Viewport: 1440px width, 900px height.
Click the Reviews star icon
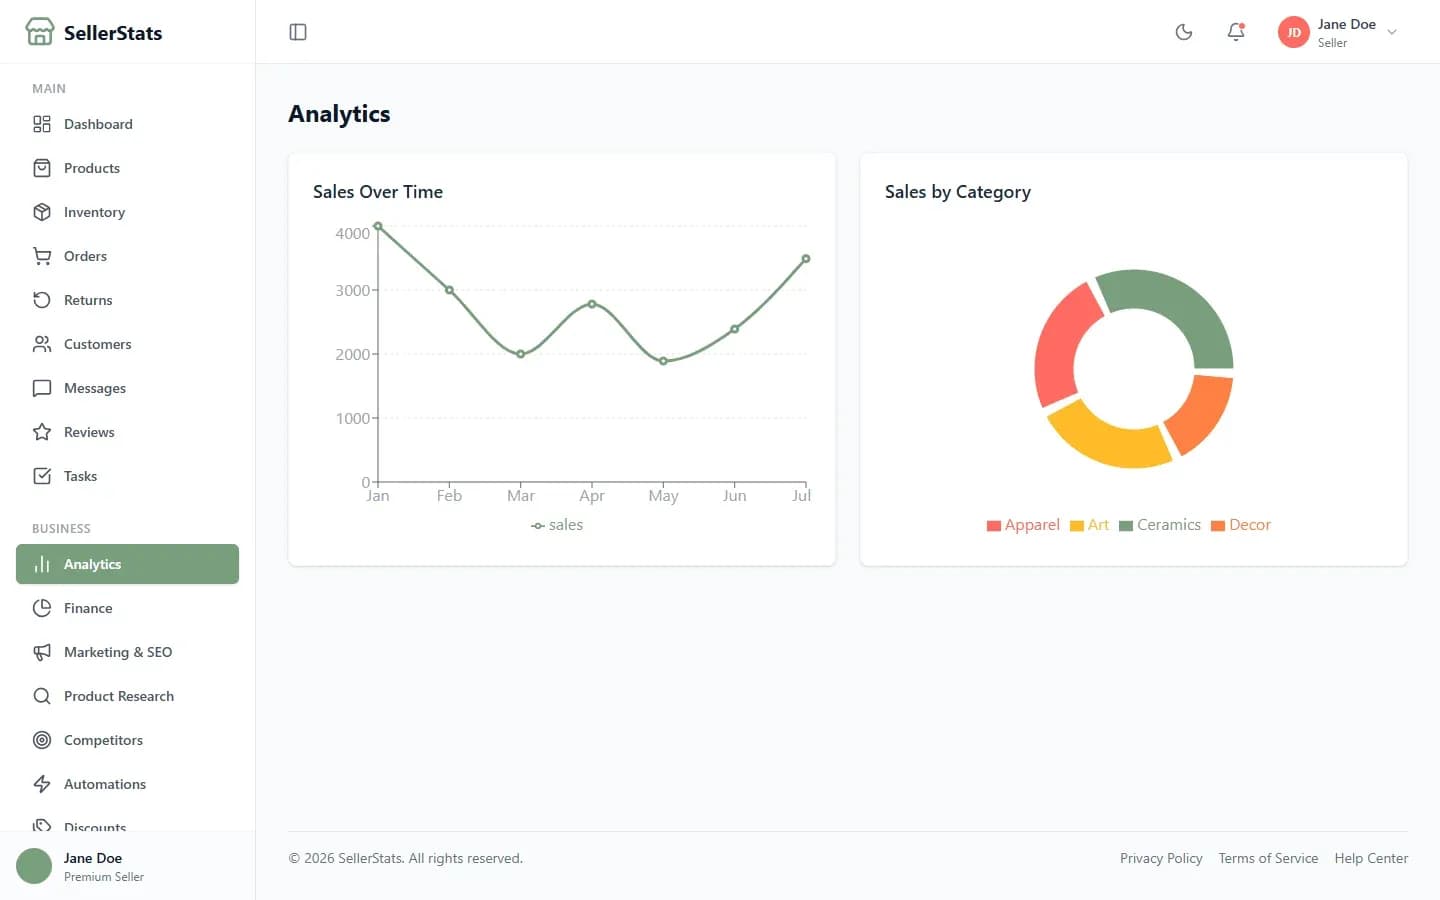click(42, 432)
